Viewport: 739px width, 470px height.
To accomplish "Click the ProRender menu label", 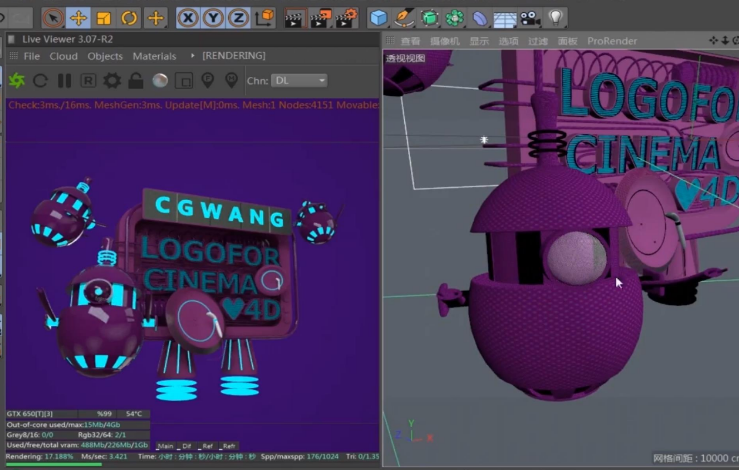I will pos(613,41).
